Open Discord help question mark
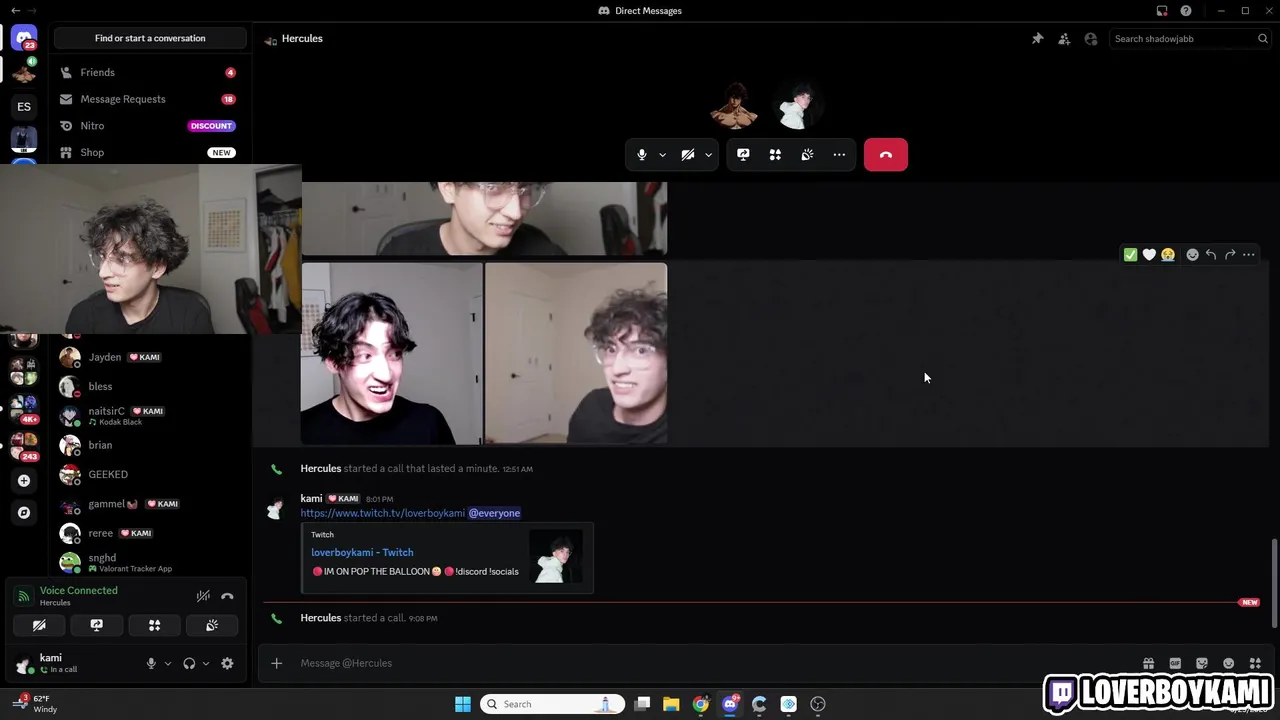 (1186, 11)
